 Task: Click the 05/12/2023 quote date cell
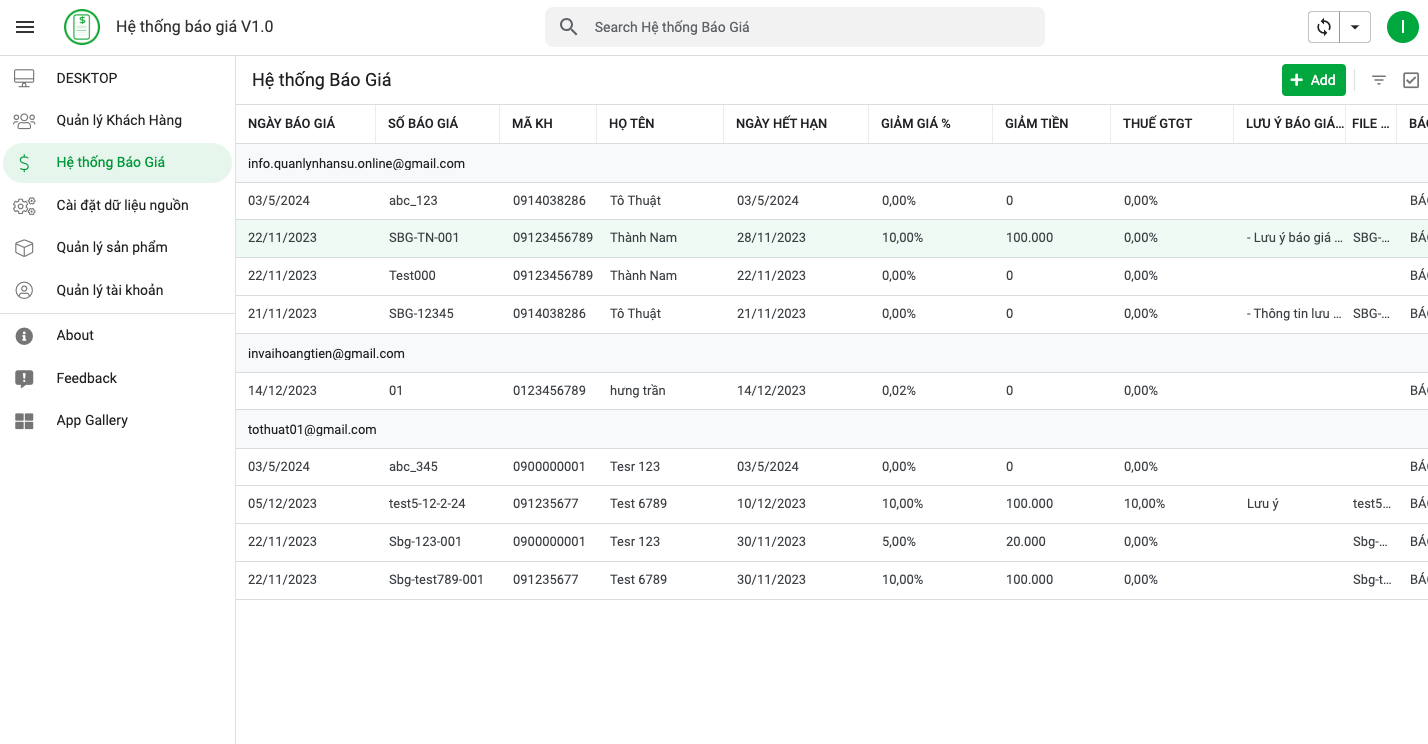click(282, 504)
